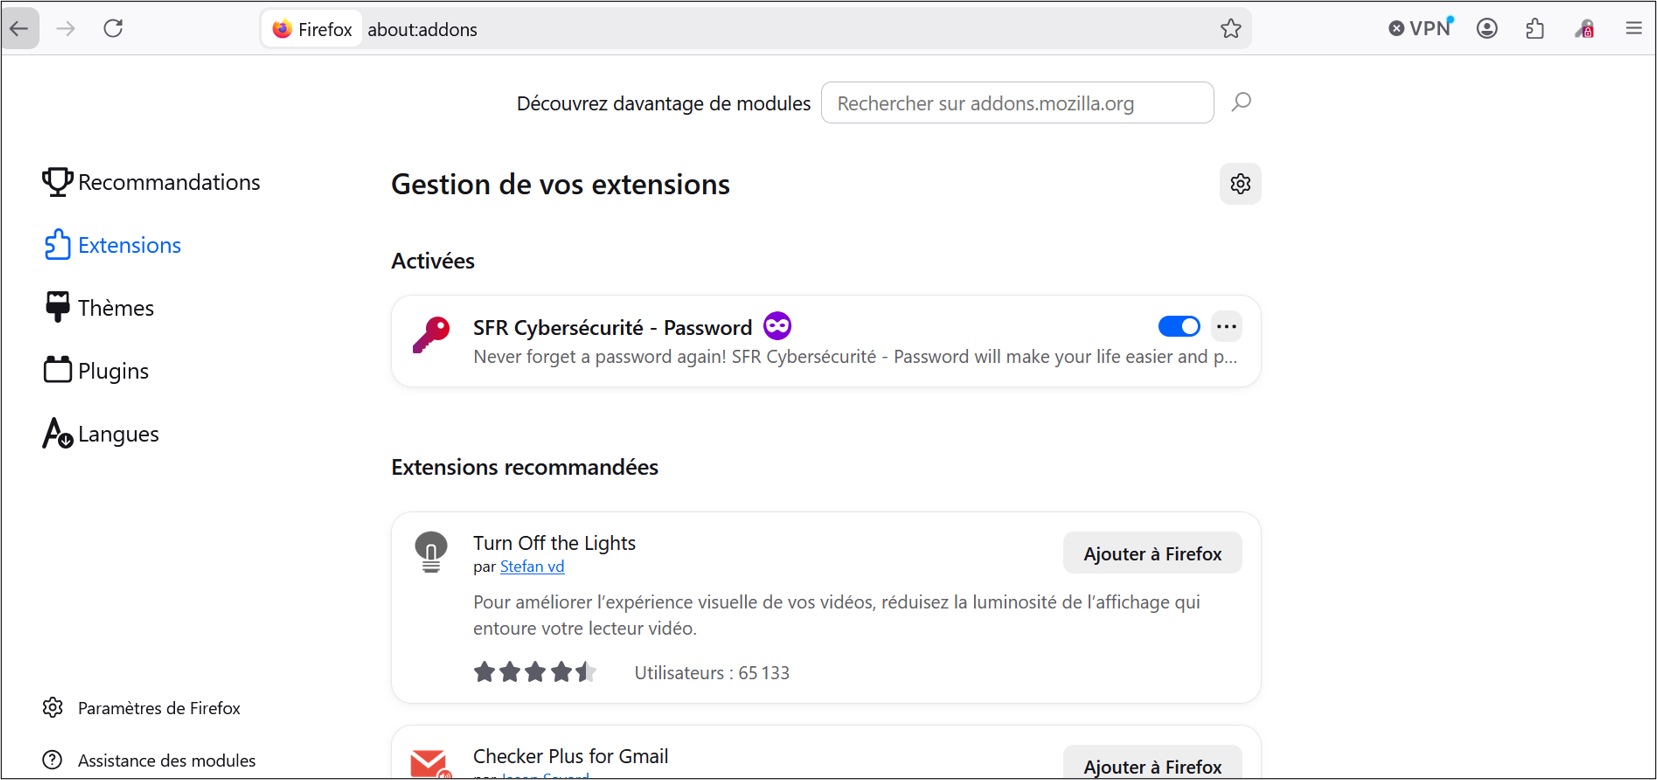The height and width of the screenshot is (780, 1657).
Task: Click the magnifier icon to search add-ons
Action: coord(1241,102)
